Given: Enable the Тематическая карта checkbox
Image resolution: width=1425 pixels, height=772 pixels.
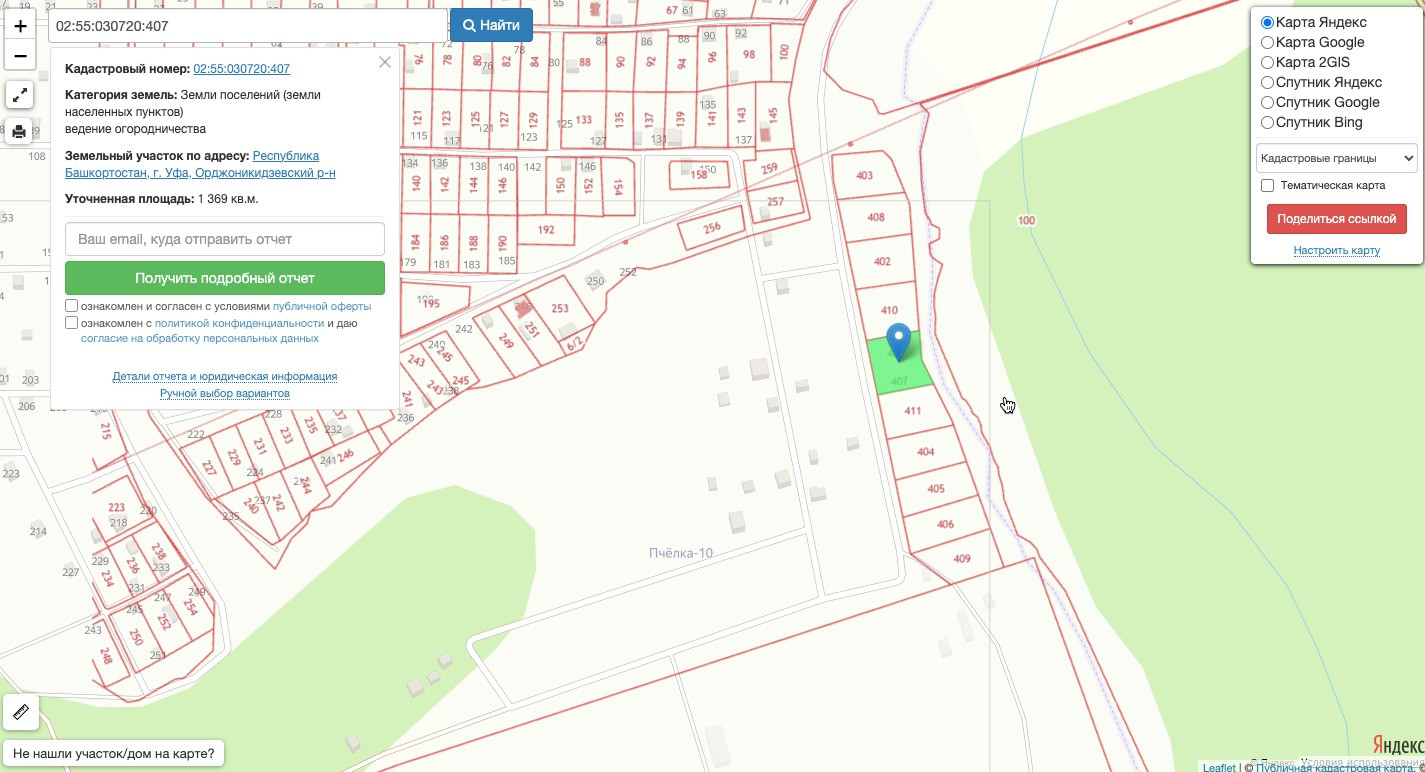Looking at the screenshot, I should tap(1267, 186).
